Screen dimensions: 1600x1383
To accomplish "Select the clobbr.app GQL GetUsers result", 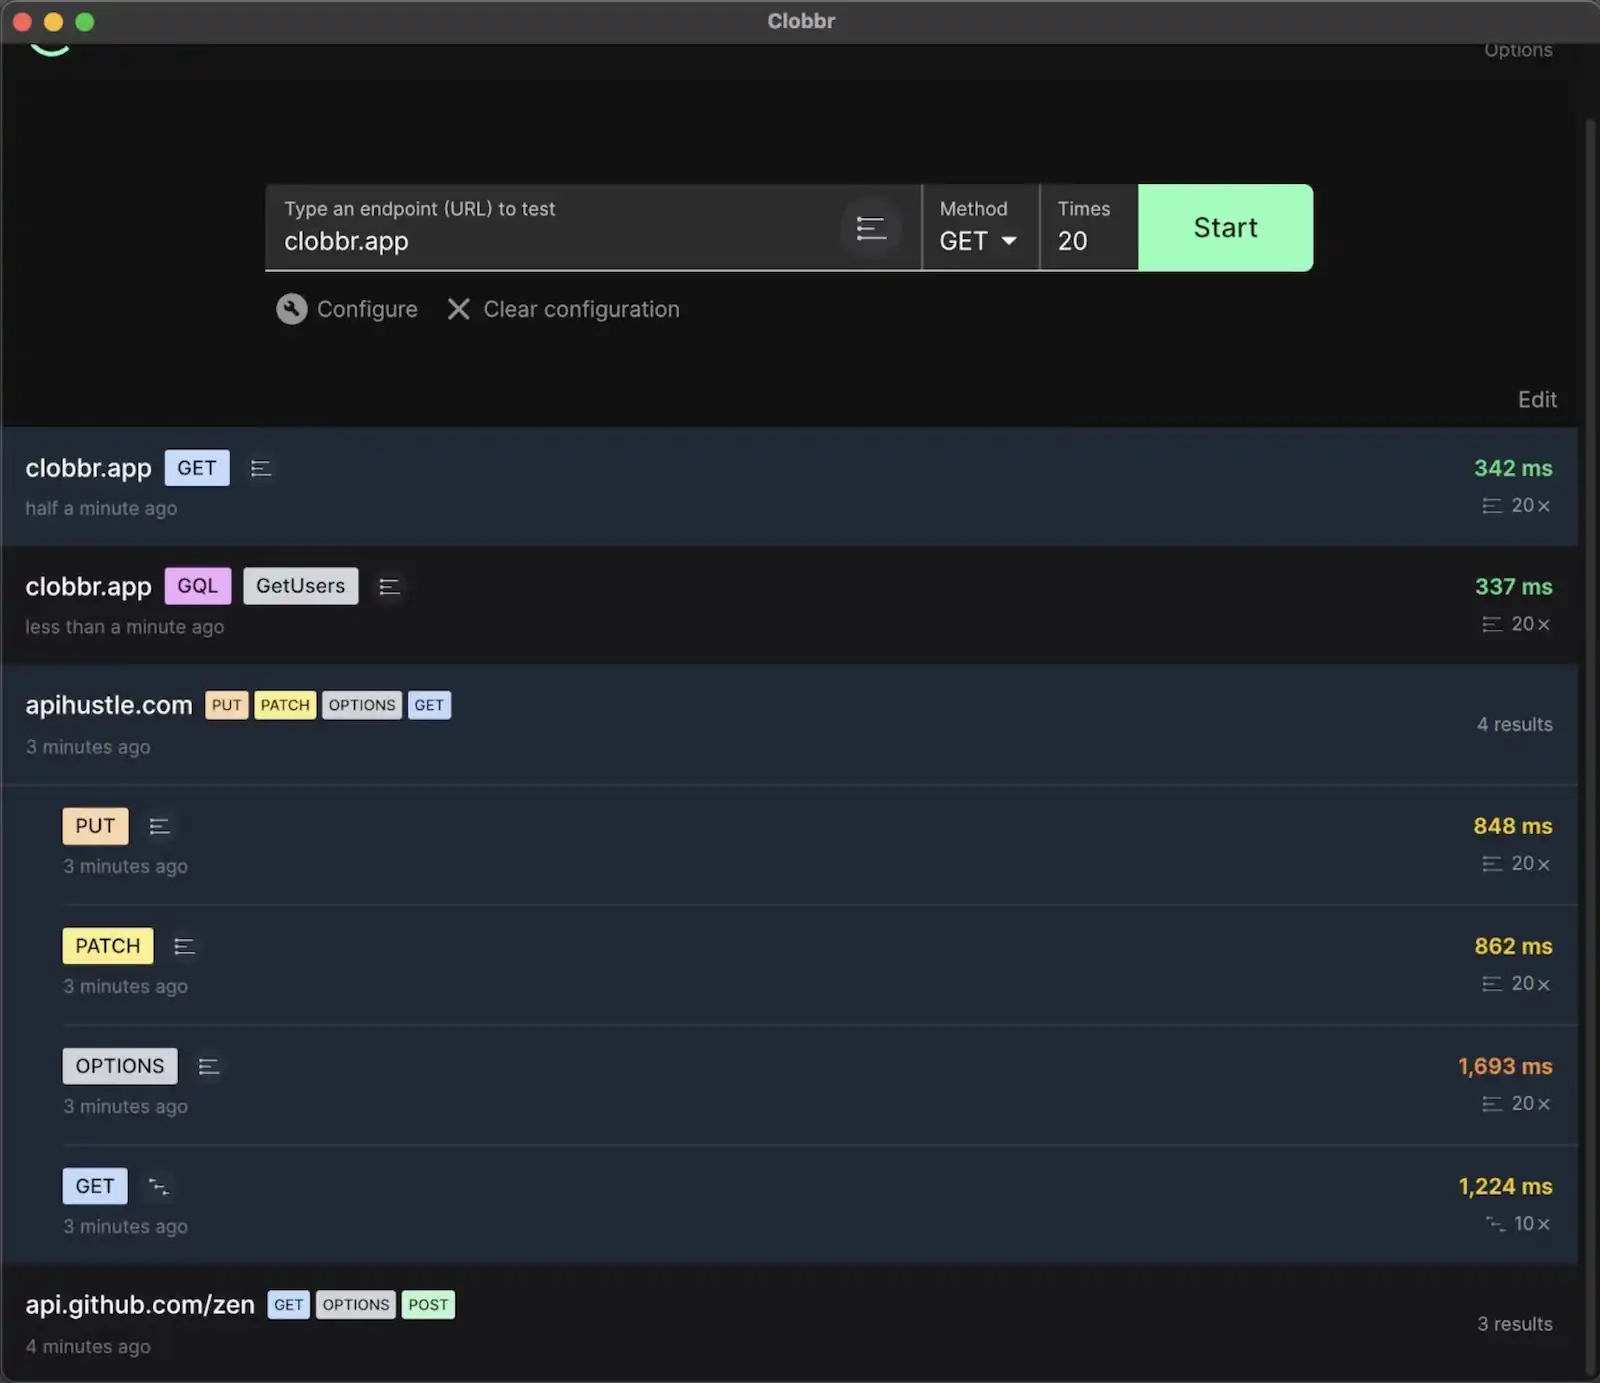I will pos(800,605).
